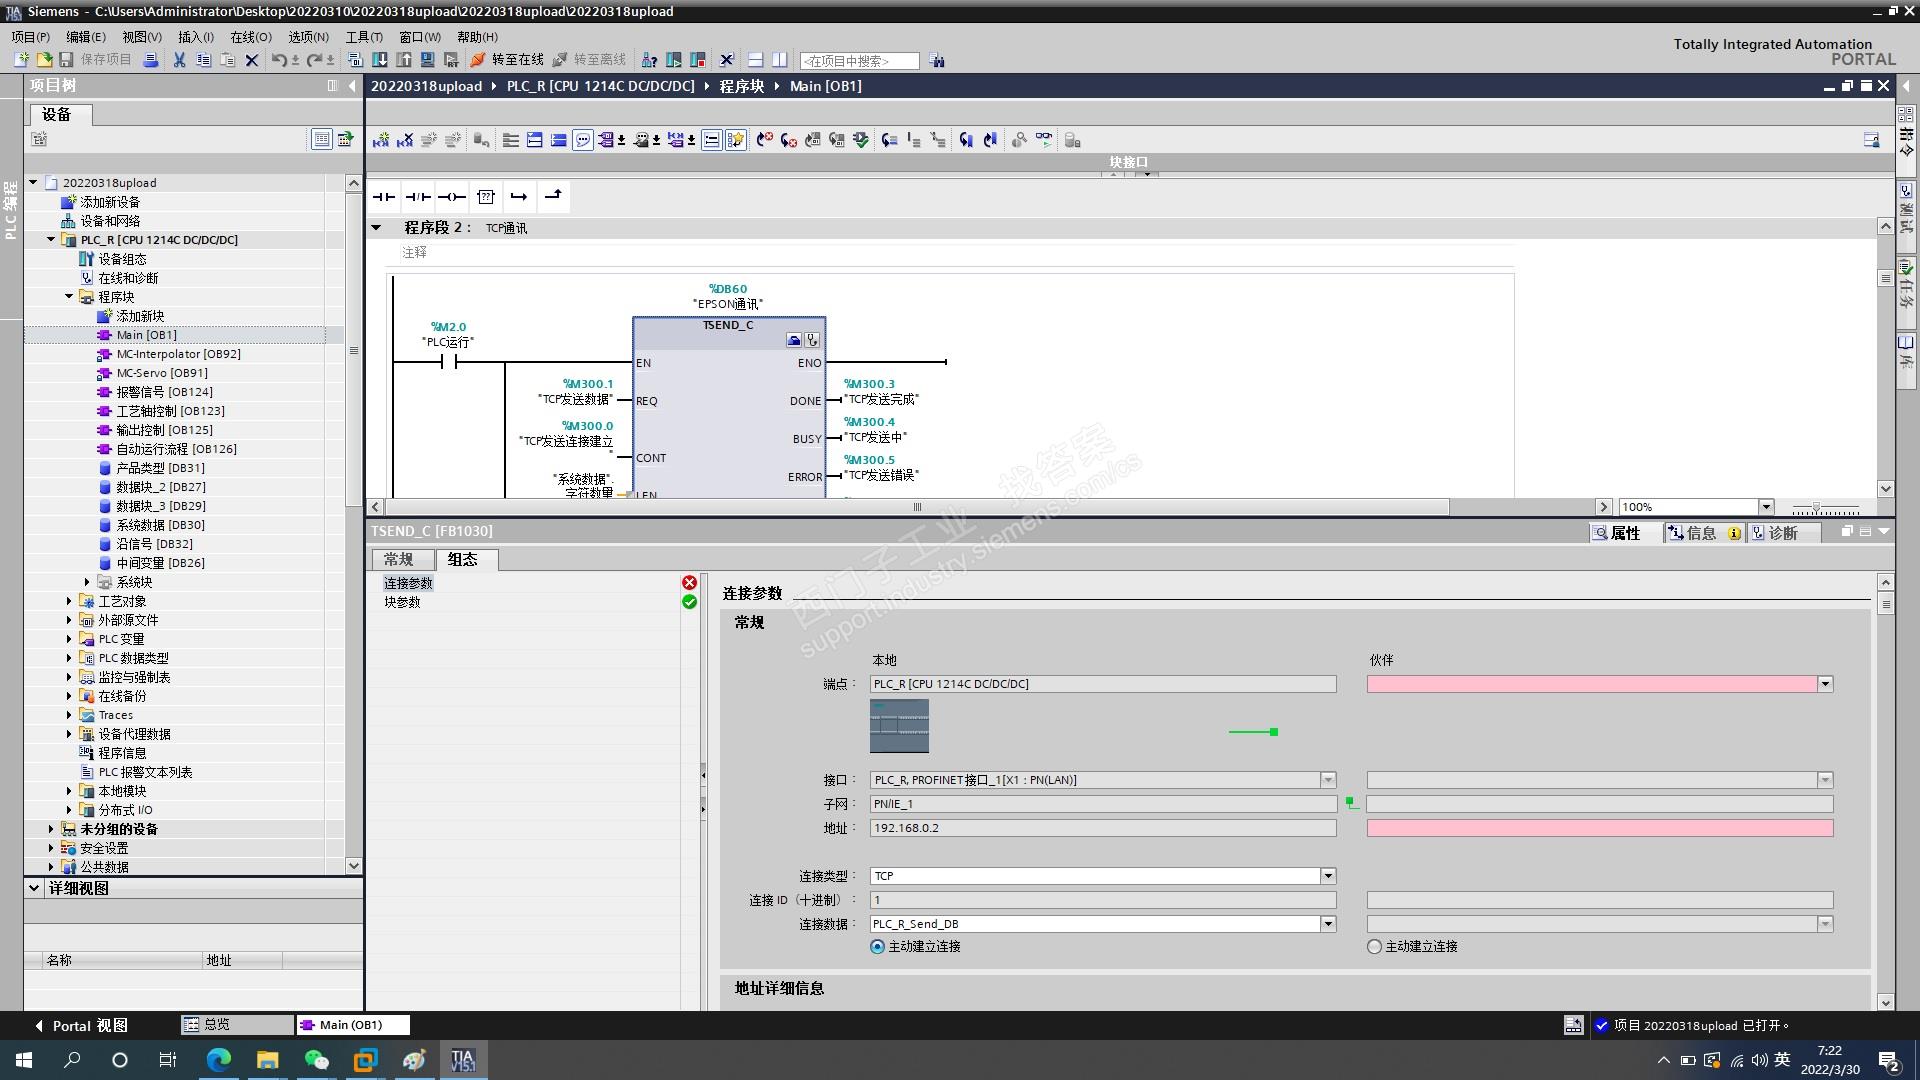The image size is (1920, 1080).
Task: Click the cut scissors icon in the toolbar
Action: click(179, 60)
